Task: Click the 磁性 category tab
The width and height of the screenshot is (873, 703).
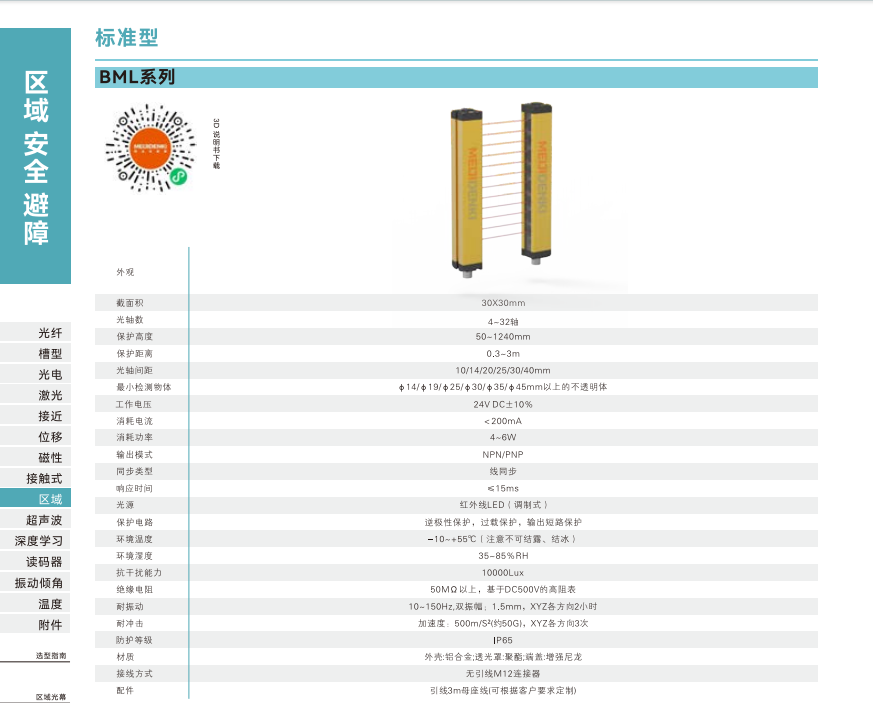Action: tap(49, 458)
